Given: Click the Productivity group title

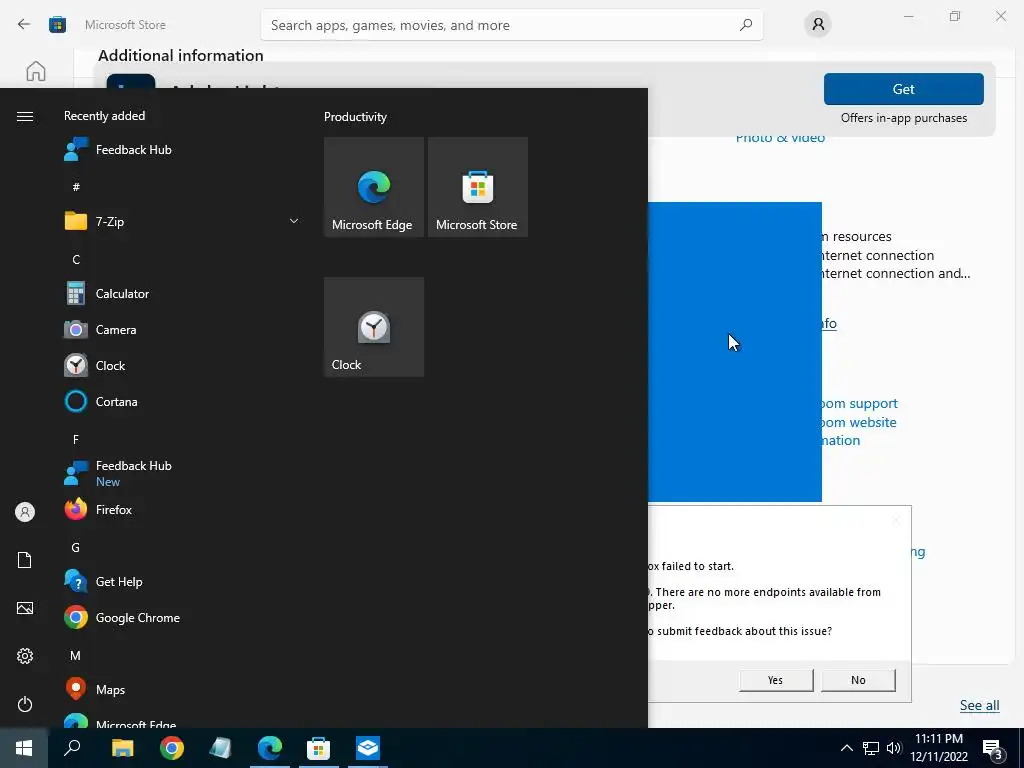Looking at the screenshot, I should 355,117.
